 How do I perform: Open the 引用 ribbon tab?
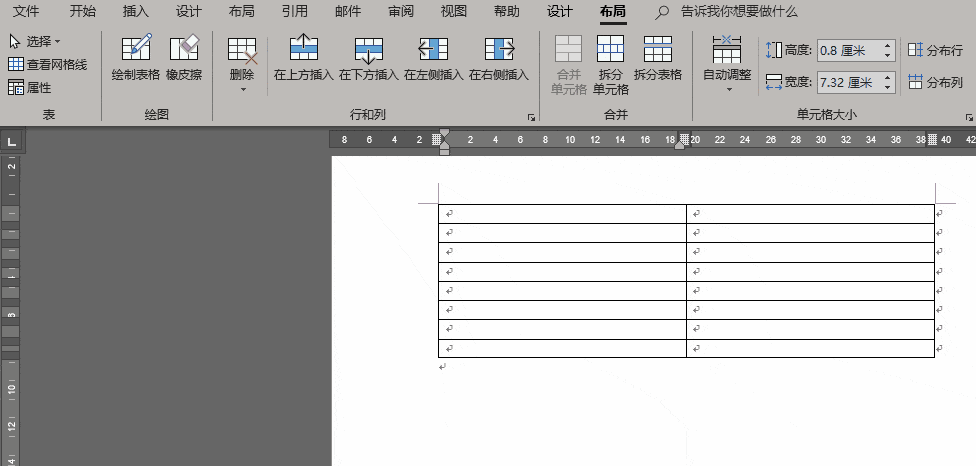click(294, 11)
